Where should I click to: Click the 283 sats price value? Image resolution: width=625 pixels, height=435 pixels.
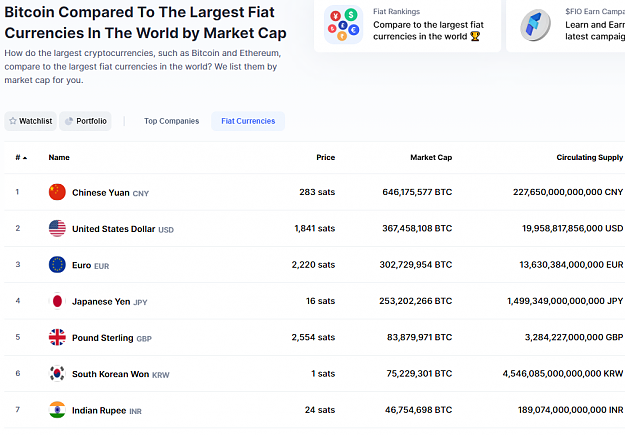pos(317,192)
